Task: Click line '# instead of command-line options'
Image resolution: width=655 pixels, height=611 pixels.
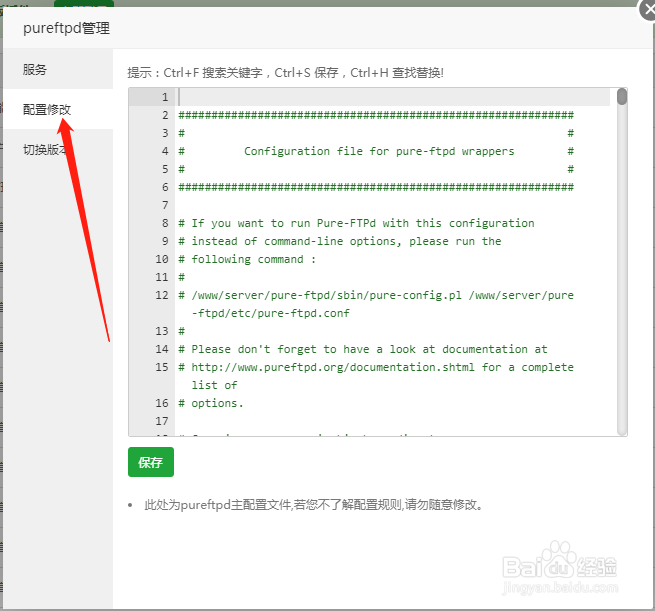Action: (340, 241)
